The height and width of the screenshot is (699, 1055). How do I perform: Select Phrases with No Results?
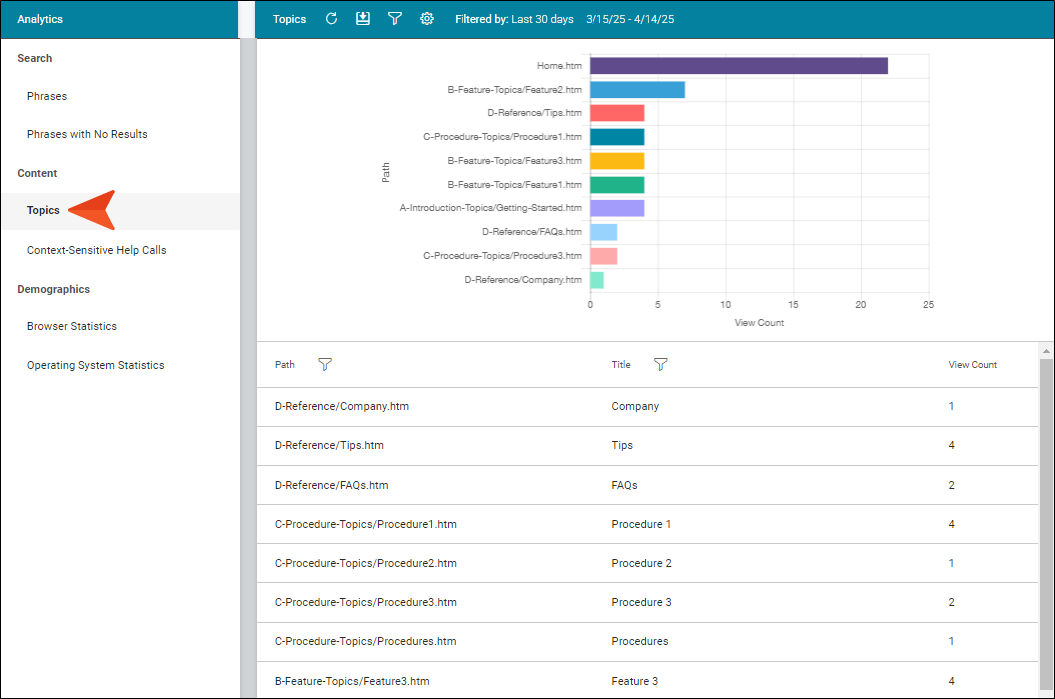[87, 134]
